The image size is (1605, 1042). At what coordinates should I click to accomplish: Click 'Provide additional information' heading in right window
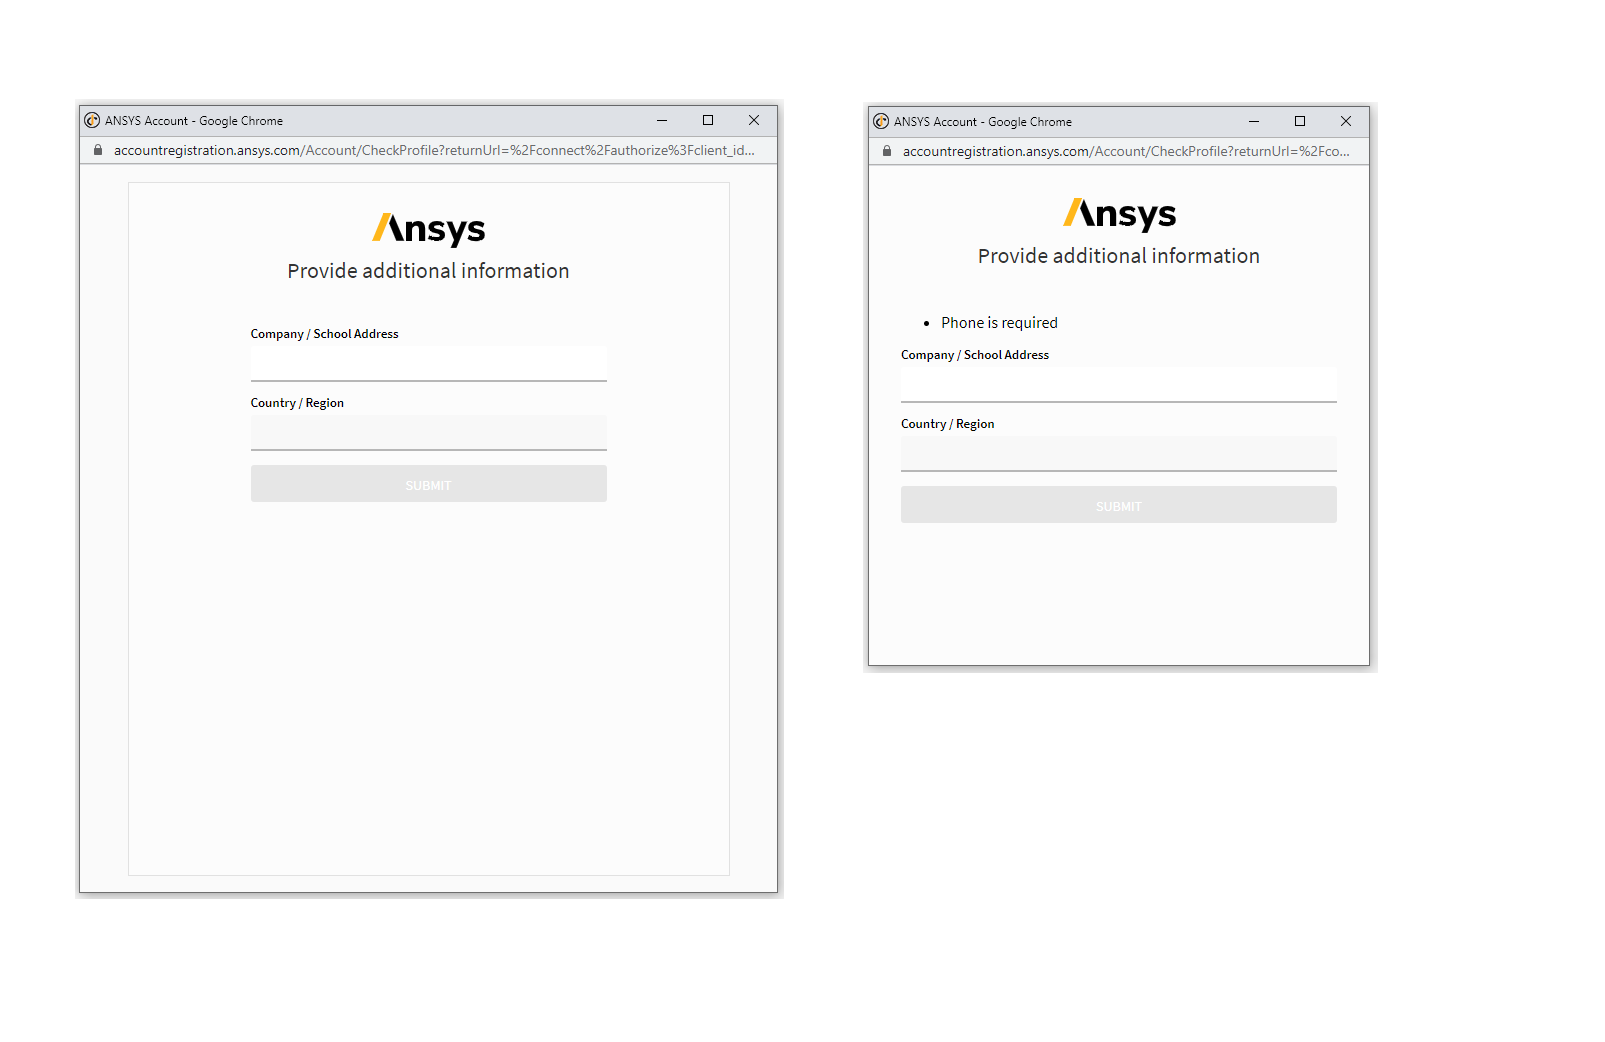click(x=1119, y=256)
